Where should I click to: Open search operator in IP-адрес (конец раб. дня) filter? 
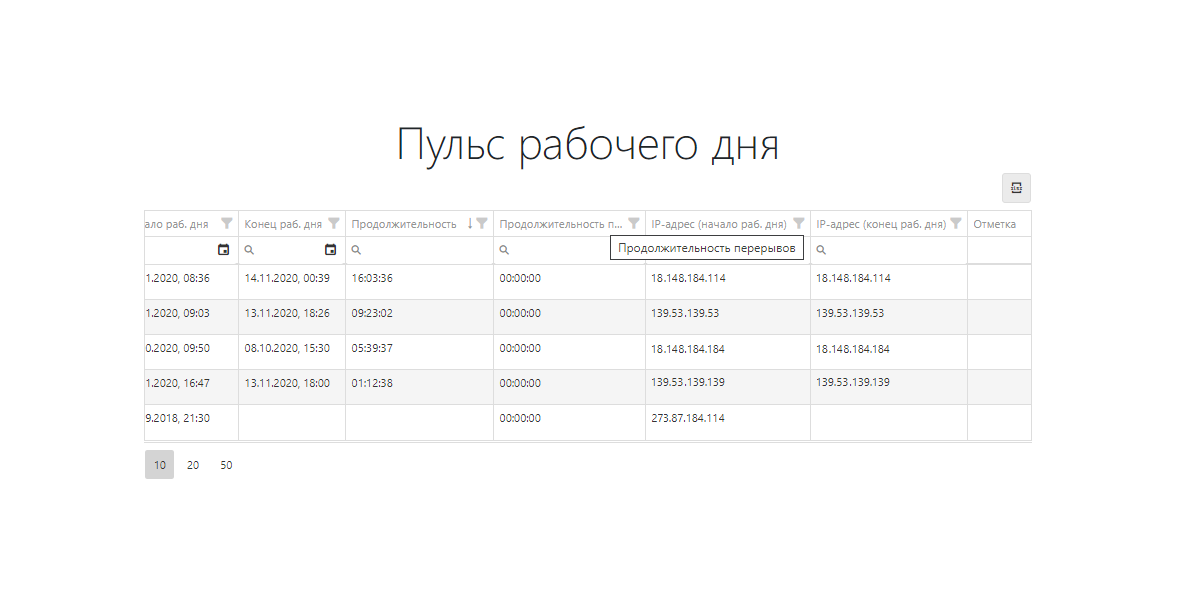821,250
